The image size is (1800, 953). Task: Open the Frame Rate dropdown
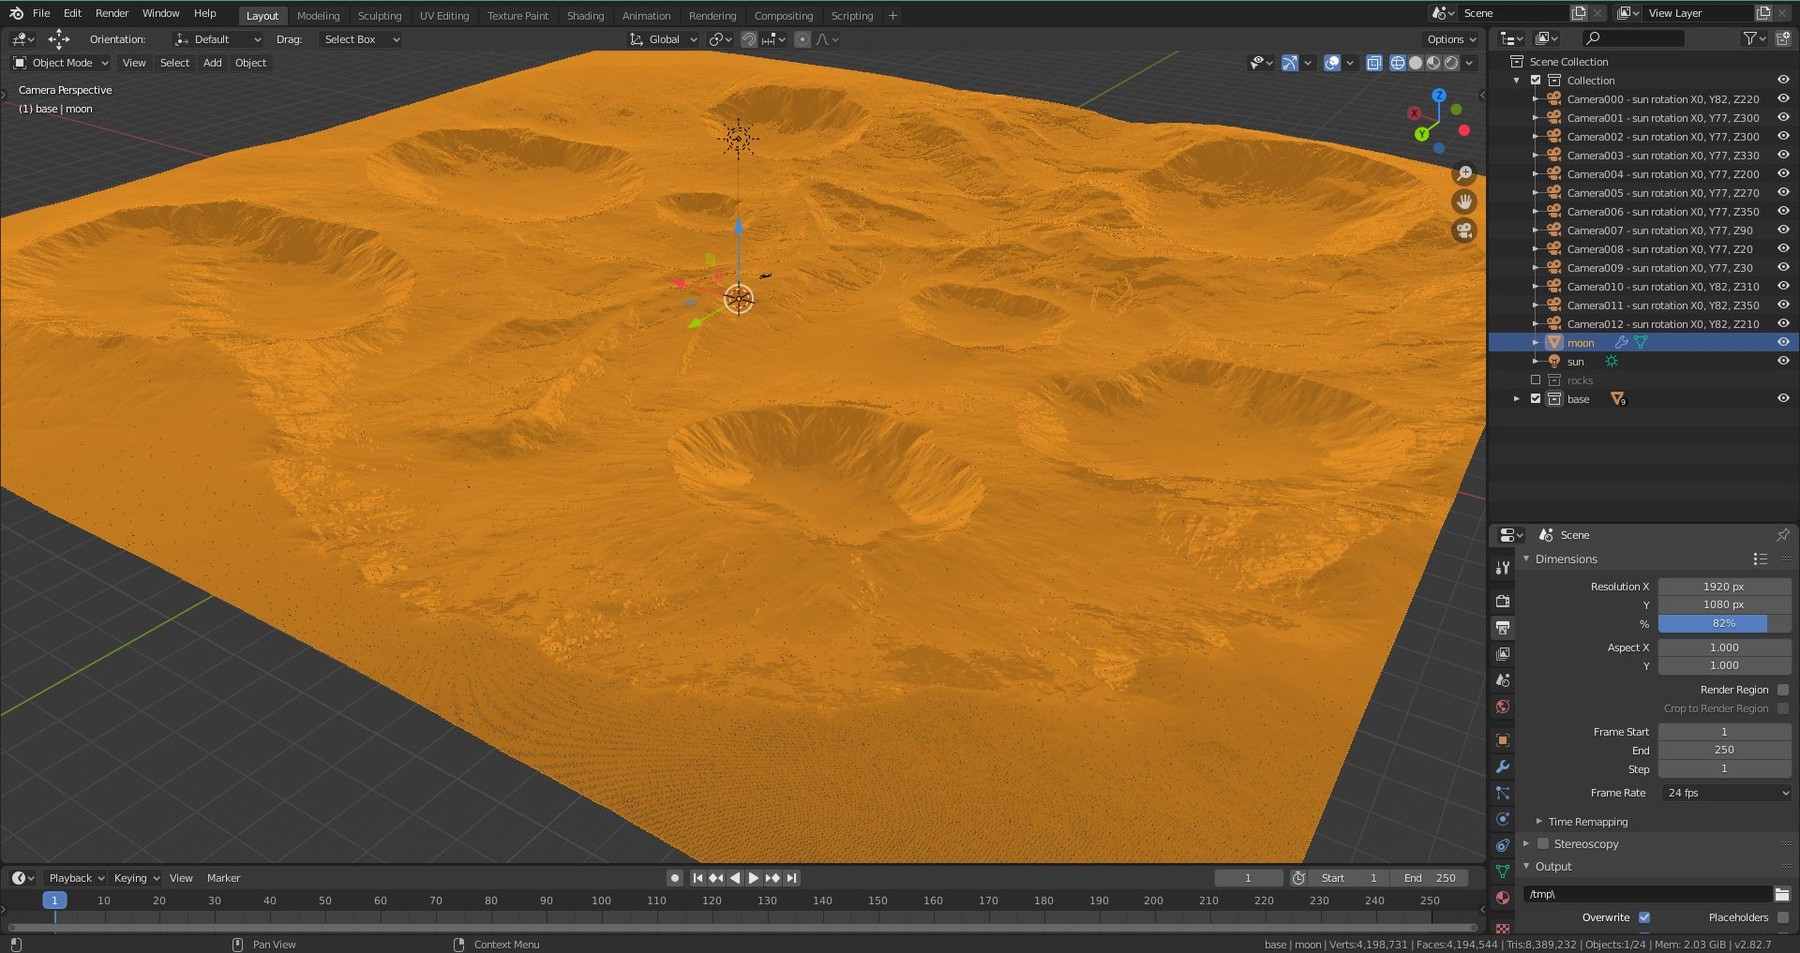1725,792
